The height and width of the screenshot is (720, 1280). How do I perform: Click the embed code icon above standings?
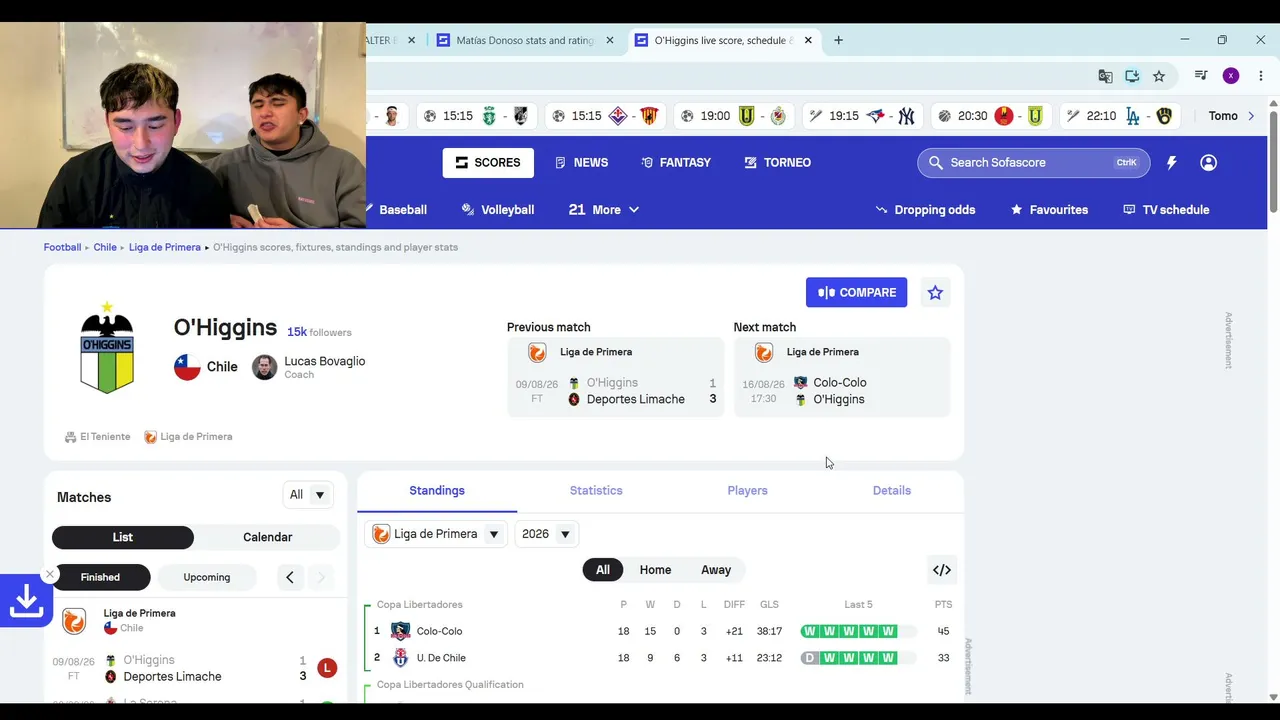[942, 570]
